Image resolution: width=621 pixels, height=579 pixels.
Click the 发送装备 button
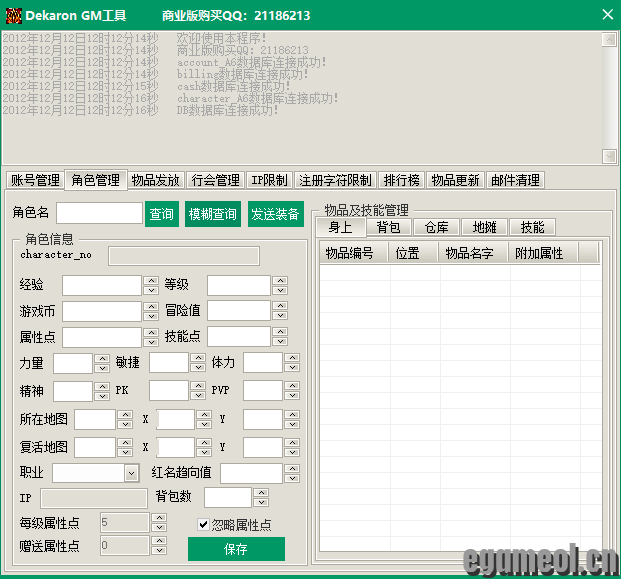click(x=275, y=214)
